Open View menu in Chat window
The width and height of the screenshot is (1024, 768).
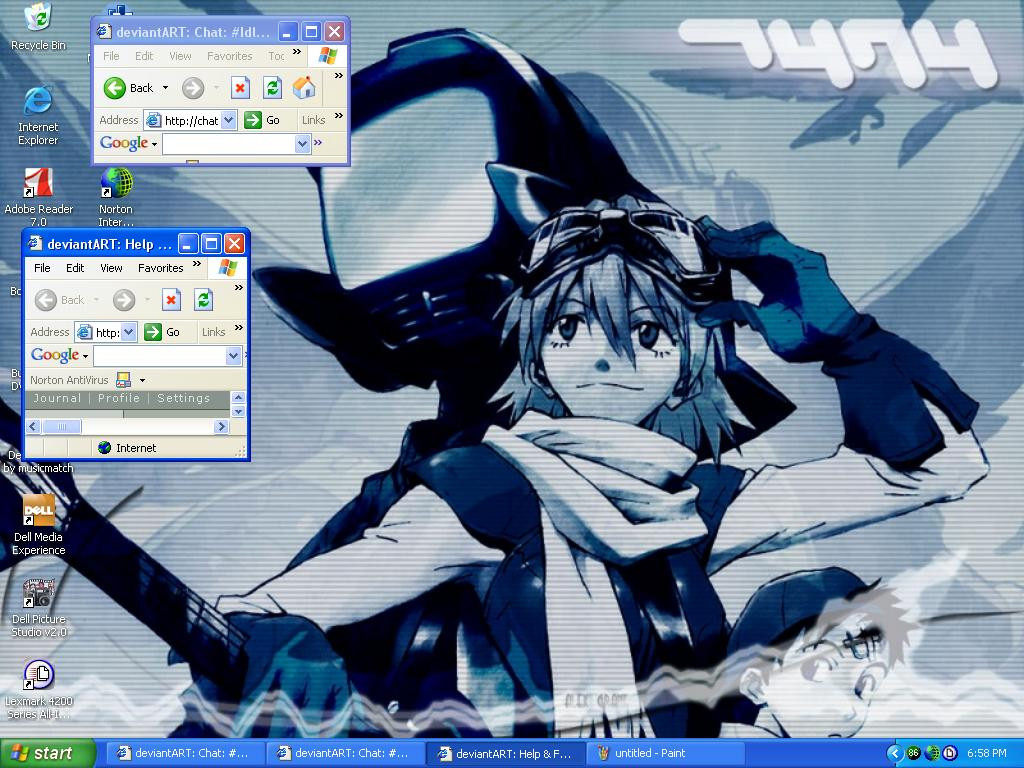point(180,56)
